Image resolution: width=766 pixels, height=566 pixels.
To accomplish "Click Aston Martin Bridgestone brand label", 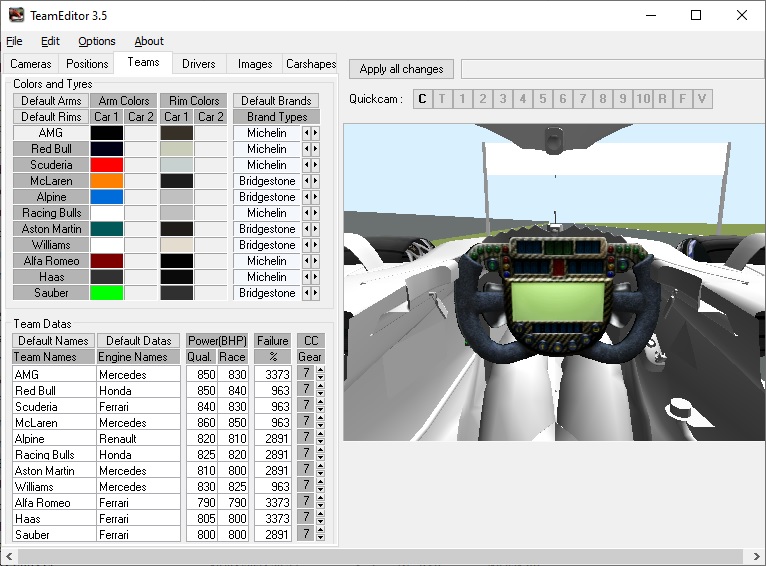I will (267, 229).
